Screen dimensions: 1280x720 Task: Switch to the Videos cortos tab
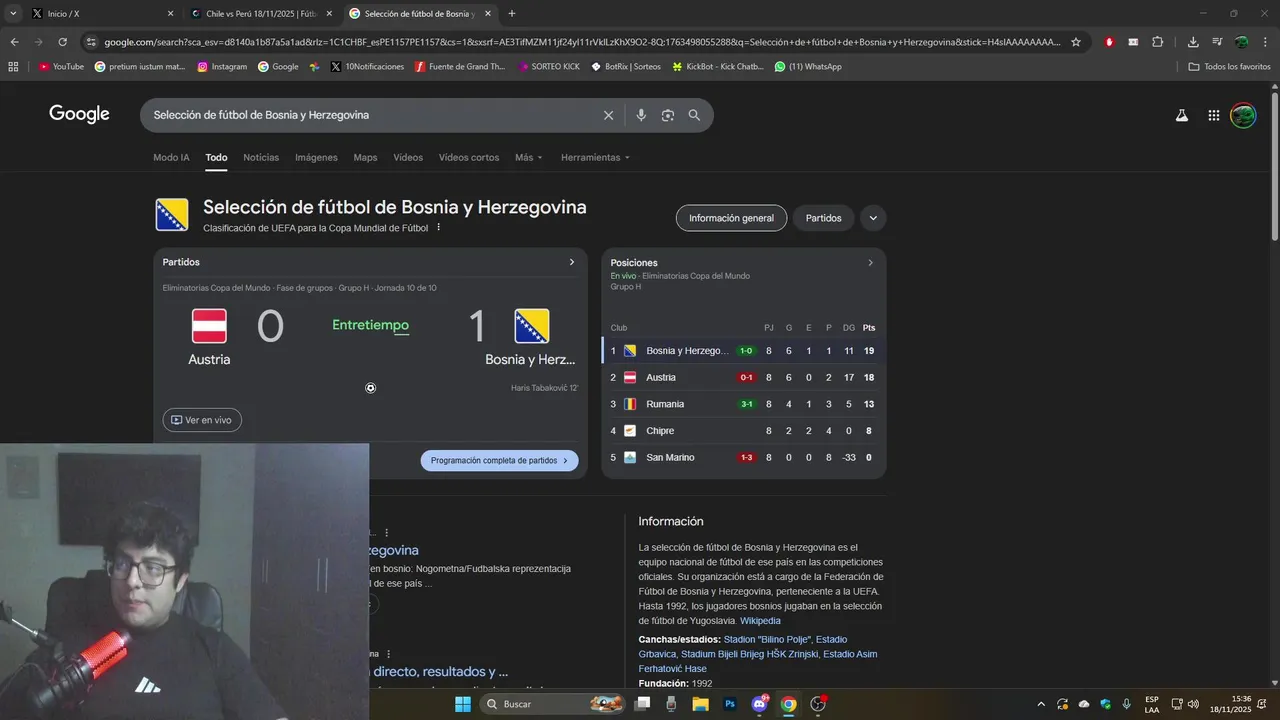[x=469, y=157]
